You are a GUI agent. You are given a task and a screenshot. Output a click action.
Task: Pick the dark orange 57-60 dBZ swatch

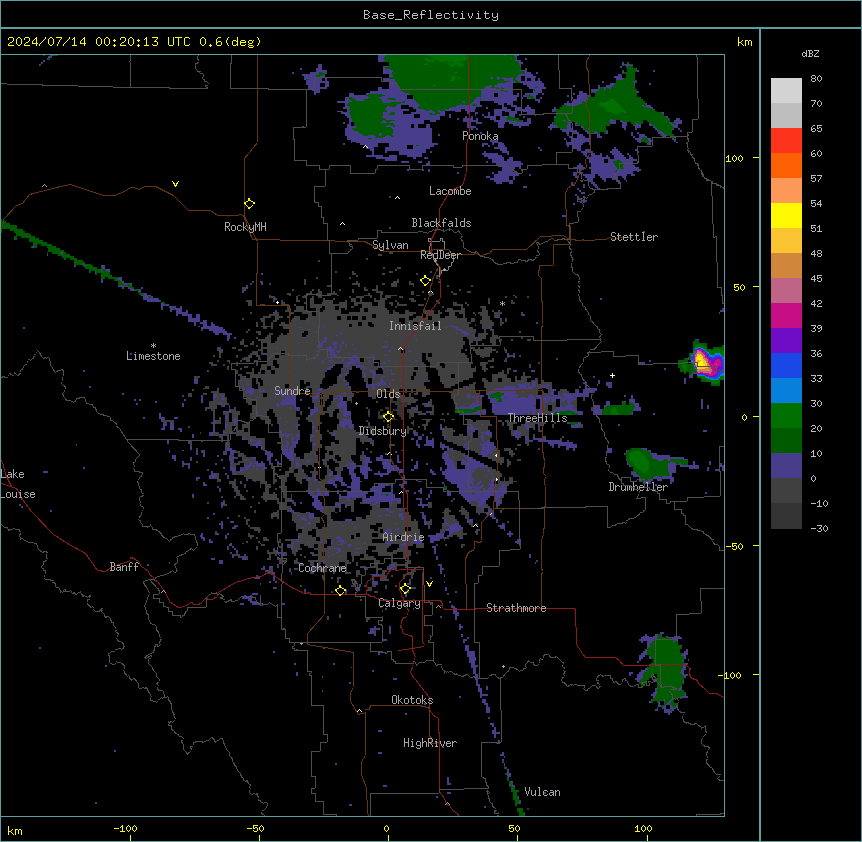click(x=786, y=165)
